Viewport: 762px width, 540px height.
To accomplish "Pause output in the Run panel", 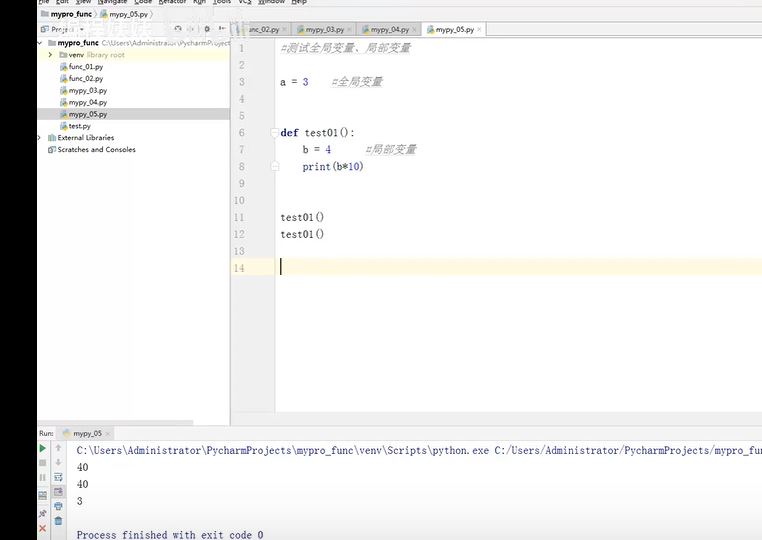I will [x=43, y=478].
